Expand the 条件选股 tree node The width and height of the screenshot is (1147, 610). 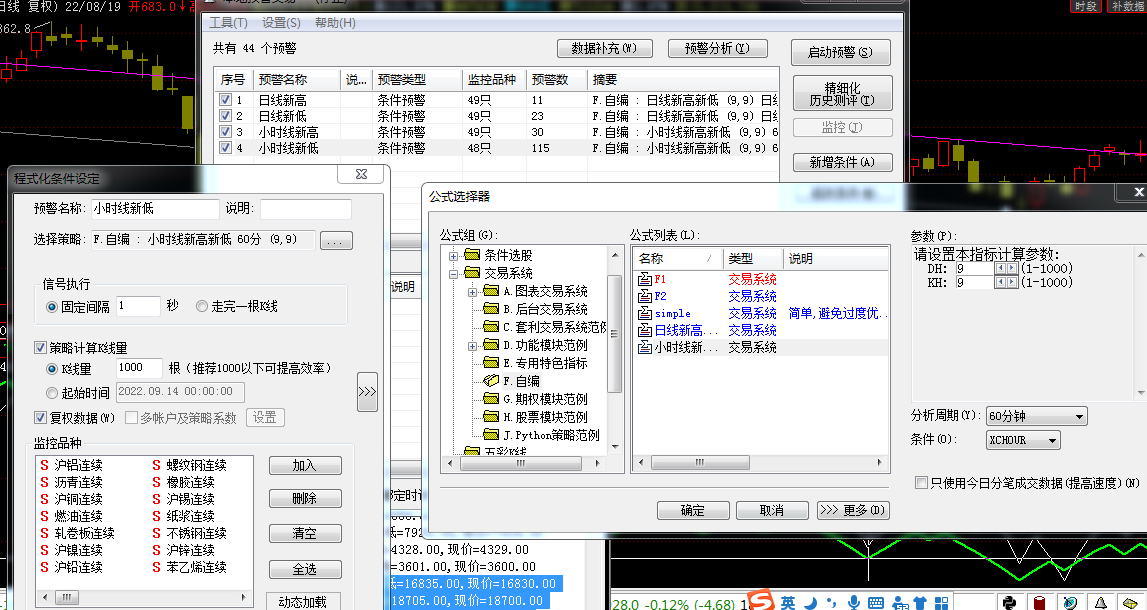point(454,256)
